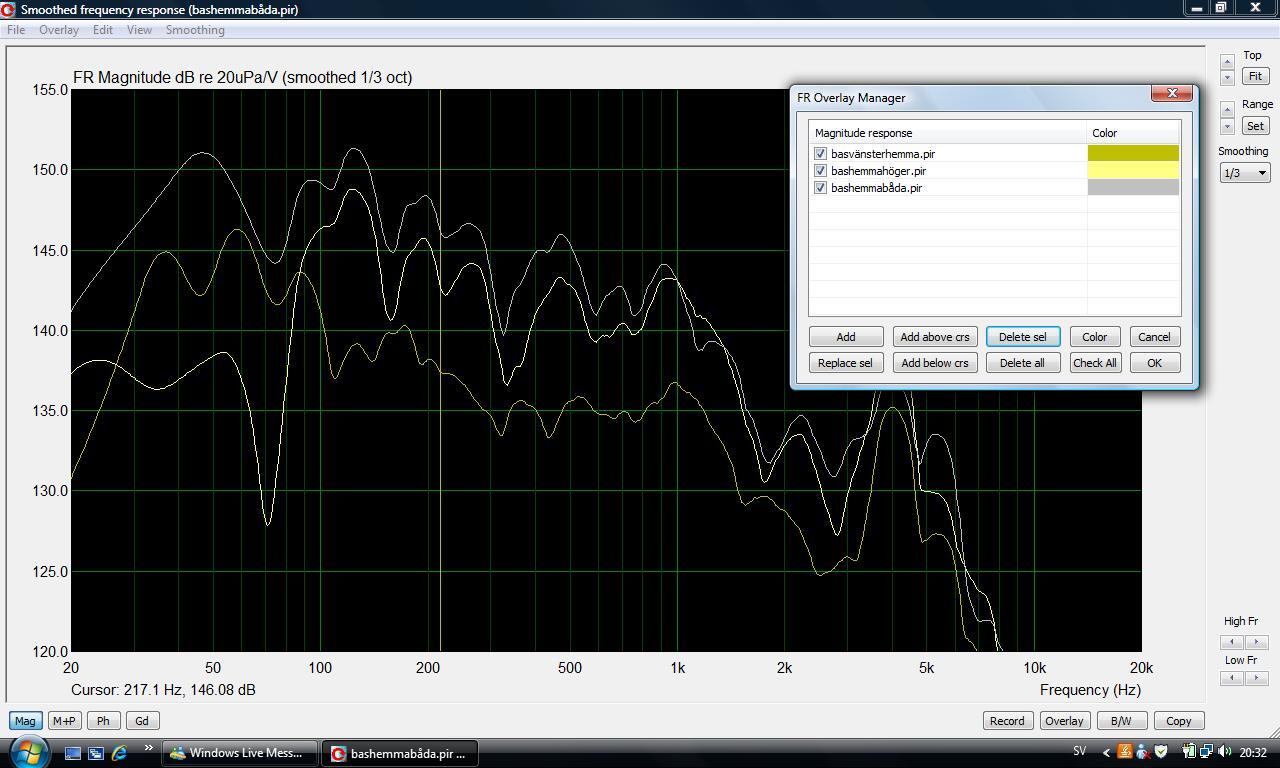The width and height of the screenshot is (1280, 768).
Task: Open the volume speaker tray icon
Action: click(x=1225, y=752)
